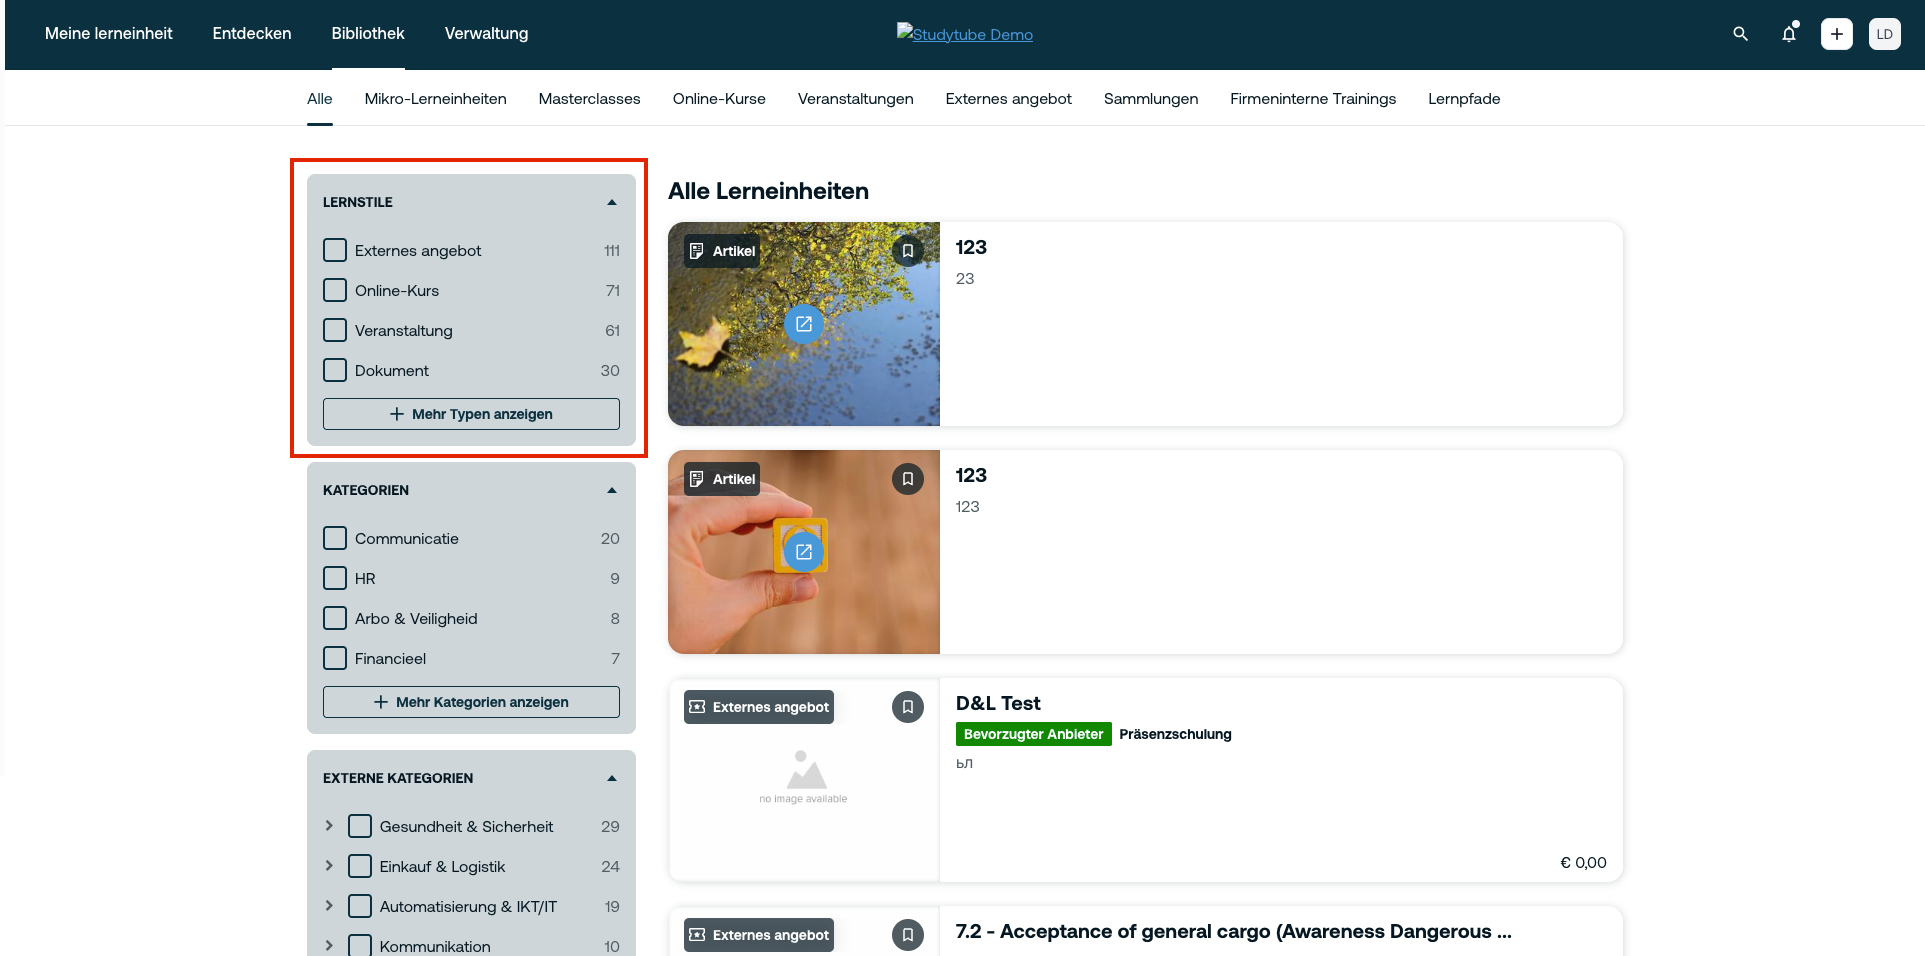Go to Meine lerneinheit
The width and height of the screenshot is (1925, 956).
[109, 34]
